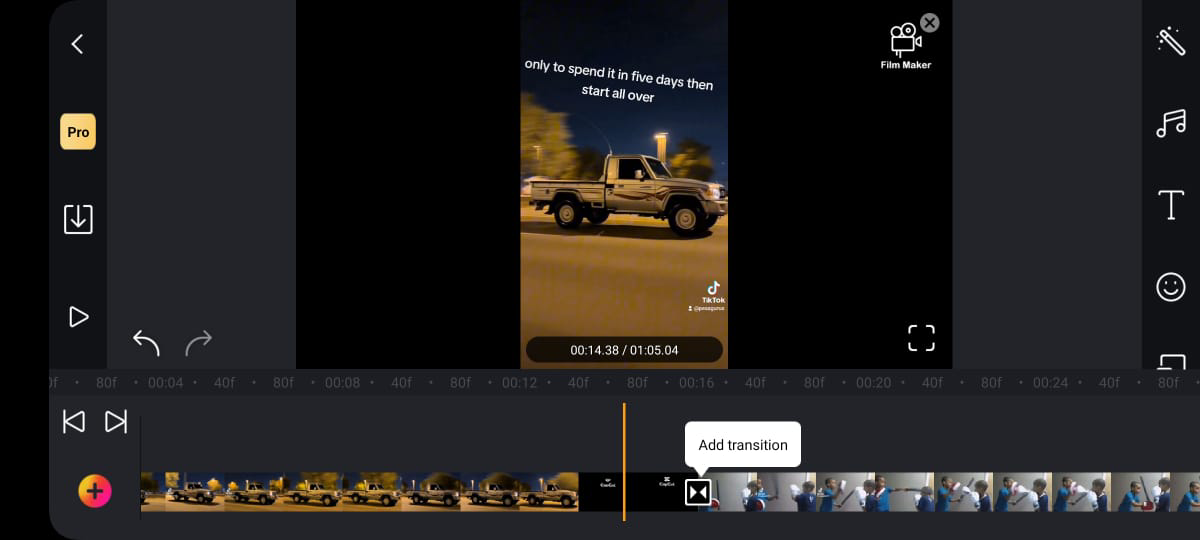Open the Text tool
The image size is (1200, 540).
1170,205
